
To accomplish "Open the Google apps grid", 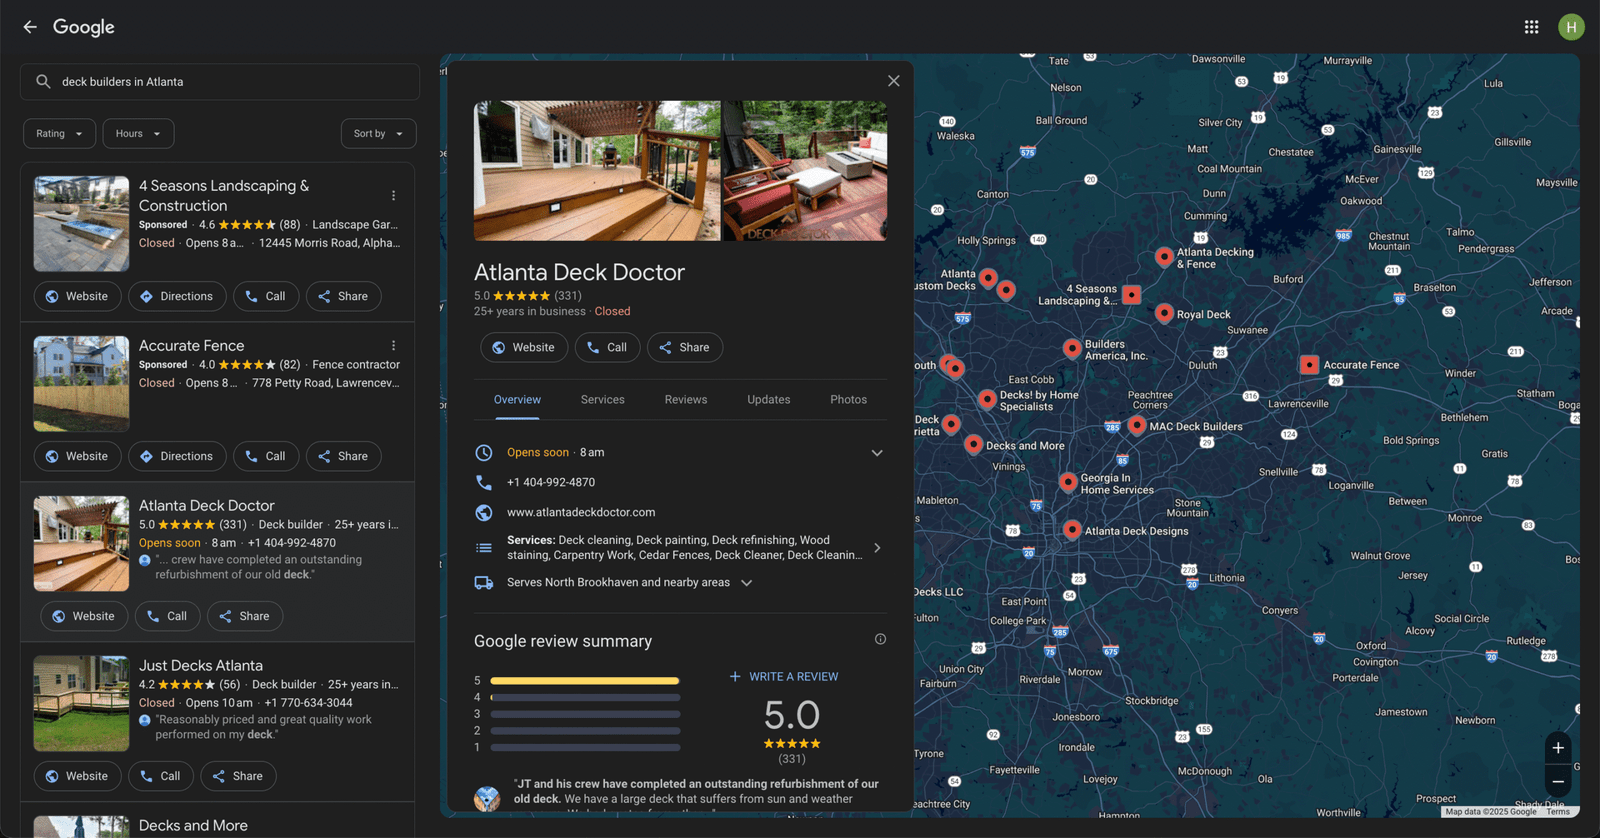I will (1531, 27).
